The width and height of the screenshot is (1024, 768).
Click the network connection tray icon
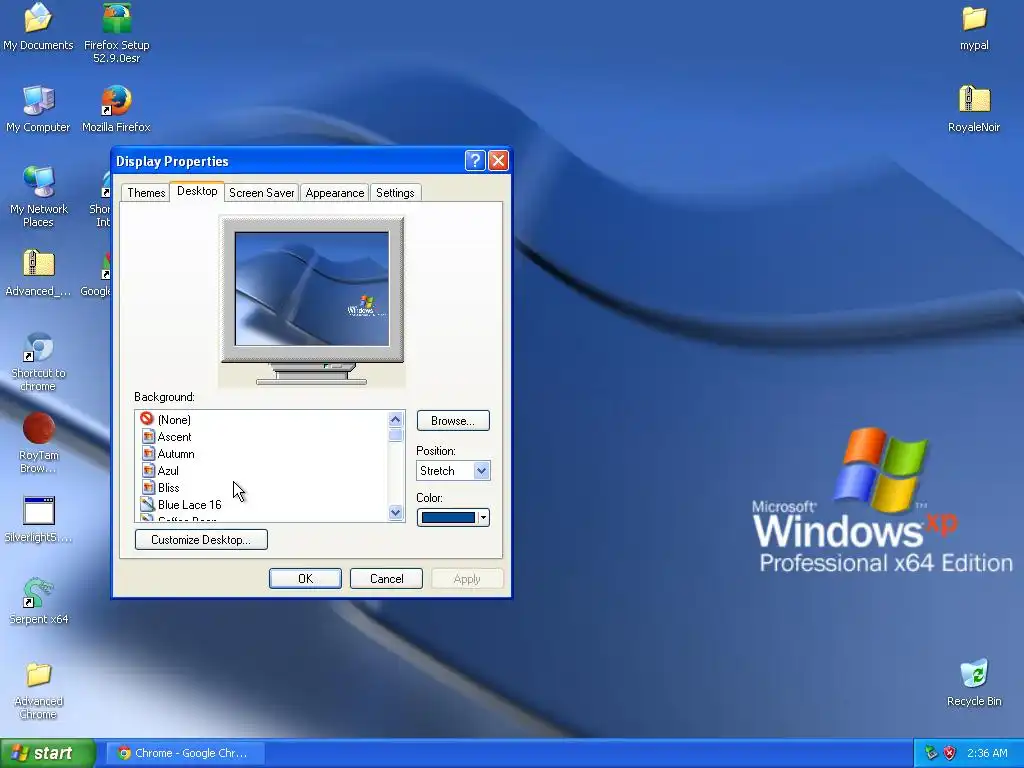coord(931,753)
